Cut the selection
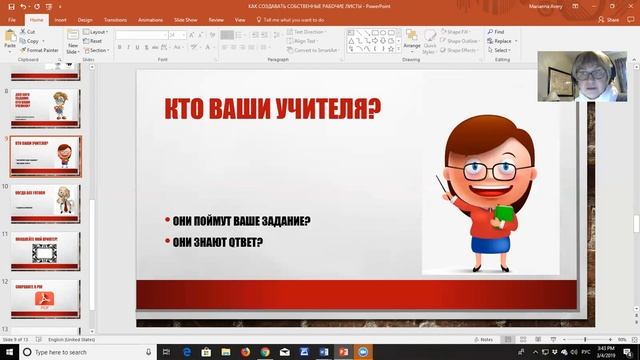This screenshot has height=360, width=640. click(27, 31)
